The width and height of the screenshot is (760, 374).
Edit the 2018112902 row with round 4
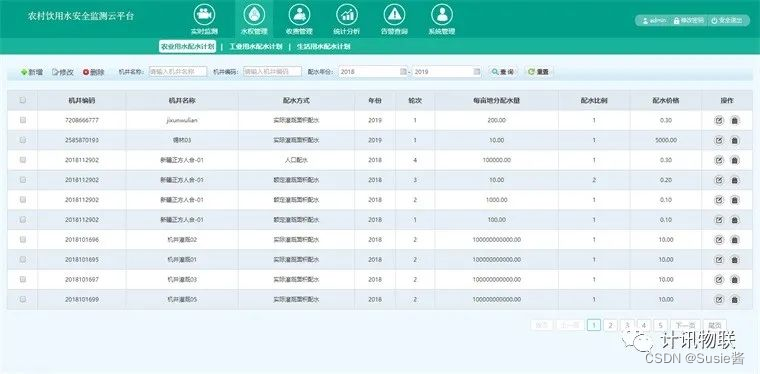pyautogui.click(x=719, y=160)
